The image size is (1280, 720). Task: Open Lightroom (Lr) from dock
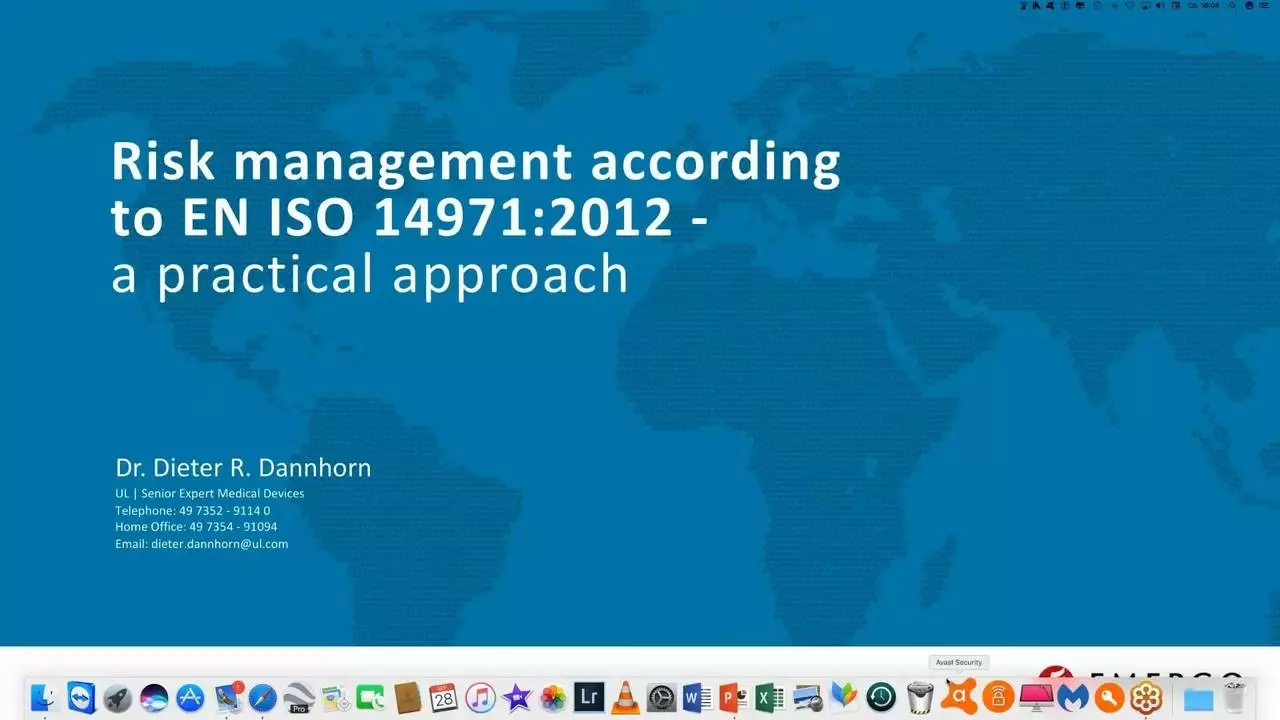coord(589,697)
